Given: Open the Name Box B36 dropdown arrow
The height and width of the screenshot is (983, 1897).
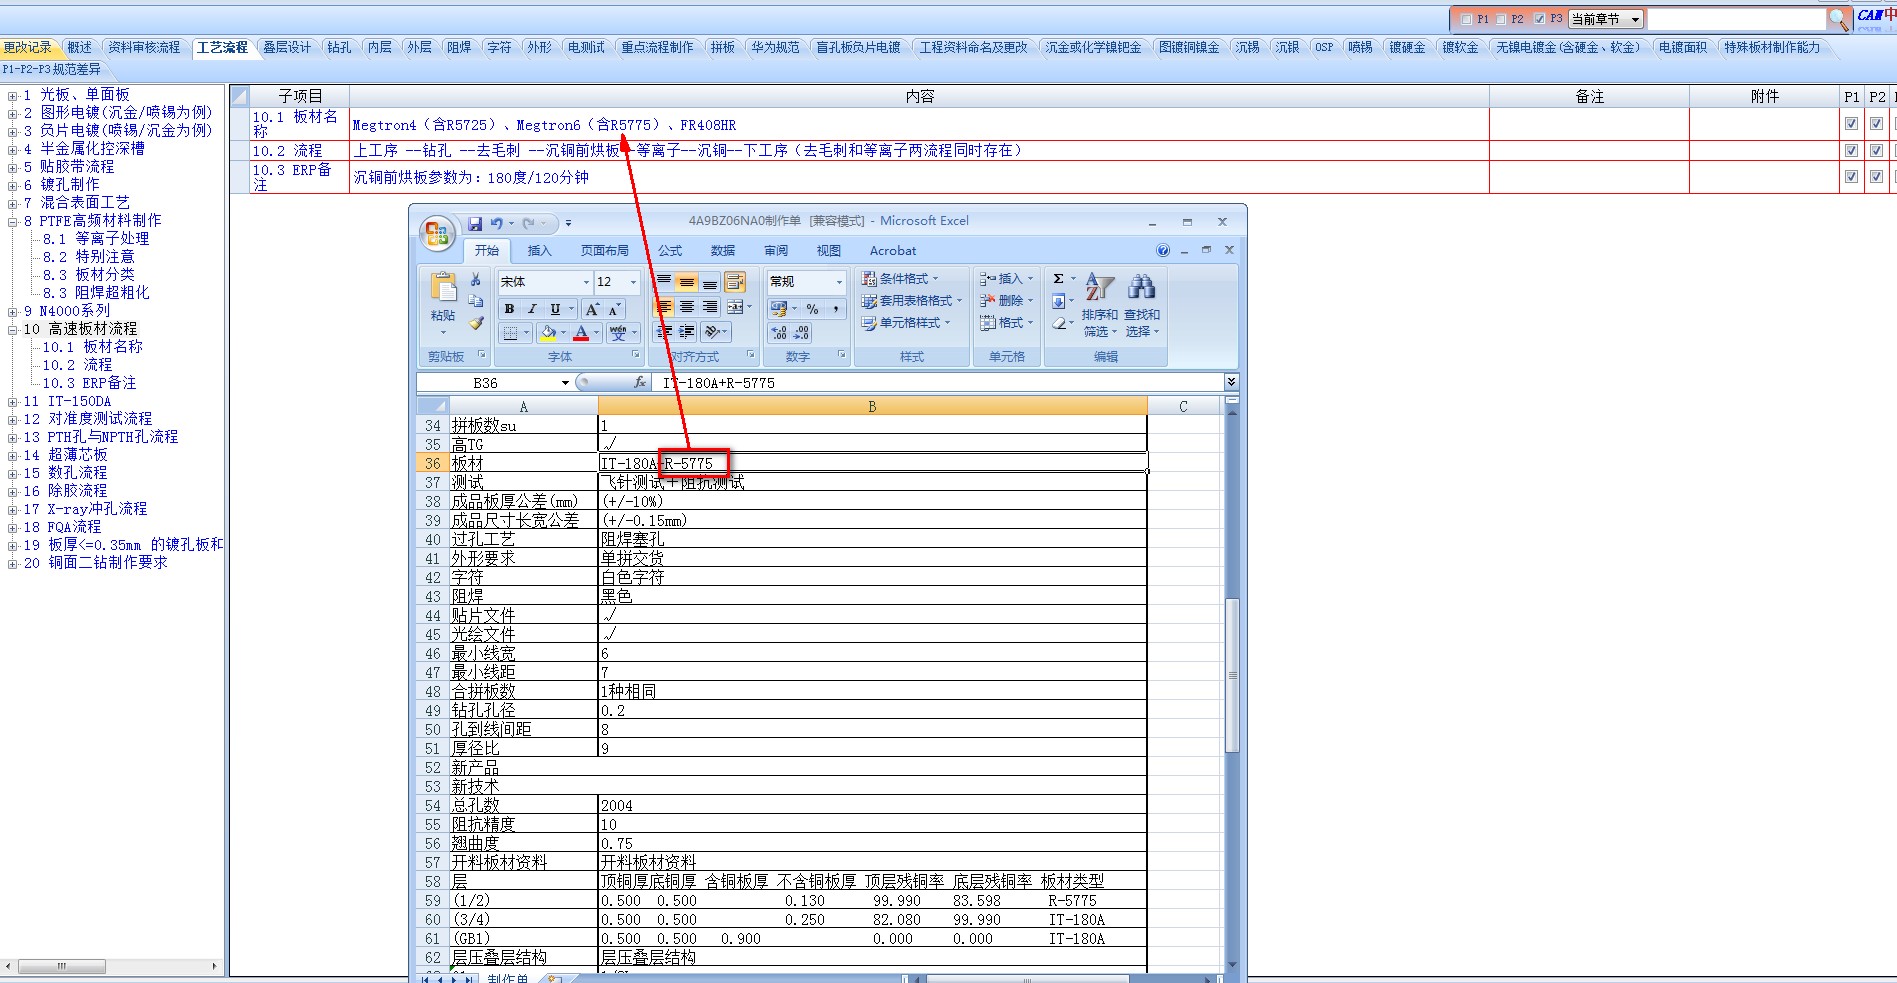Looking at the screenshot, I should pyautogui.click(x=565, y=383).
